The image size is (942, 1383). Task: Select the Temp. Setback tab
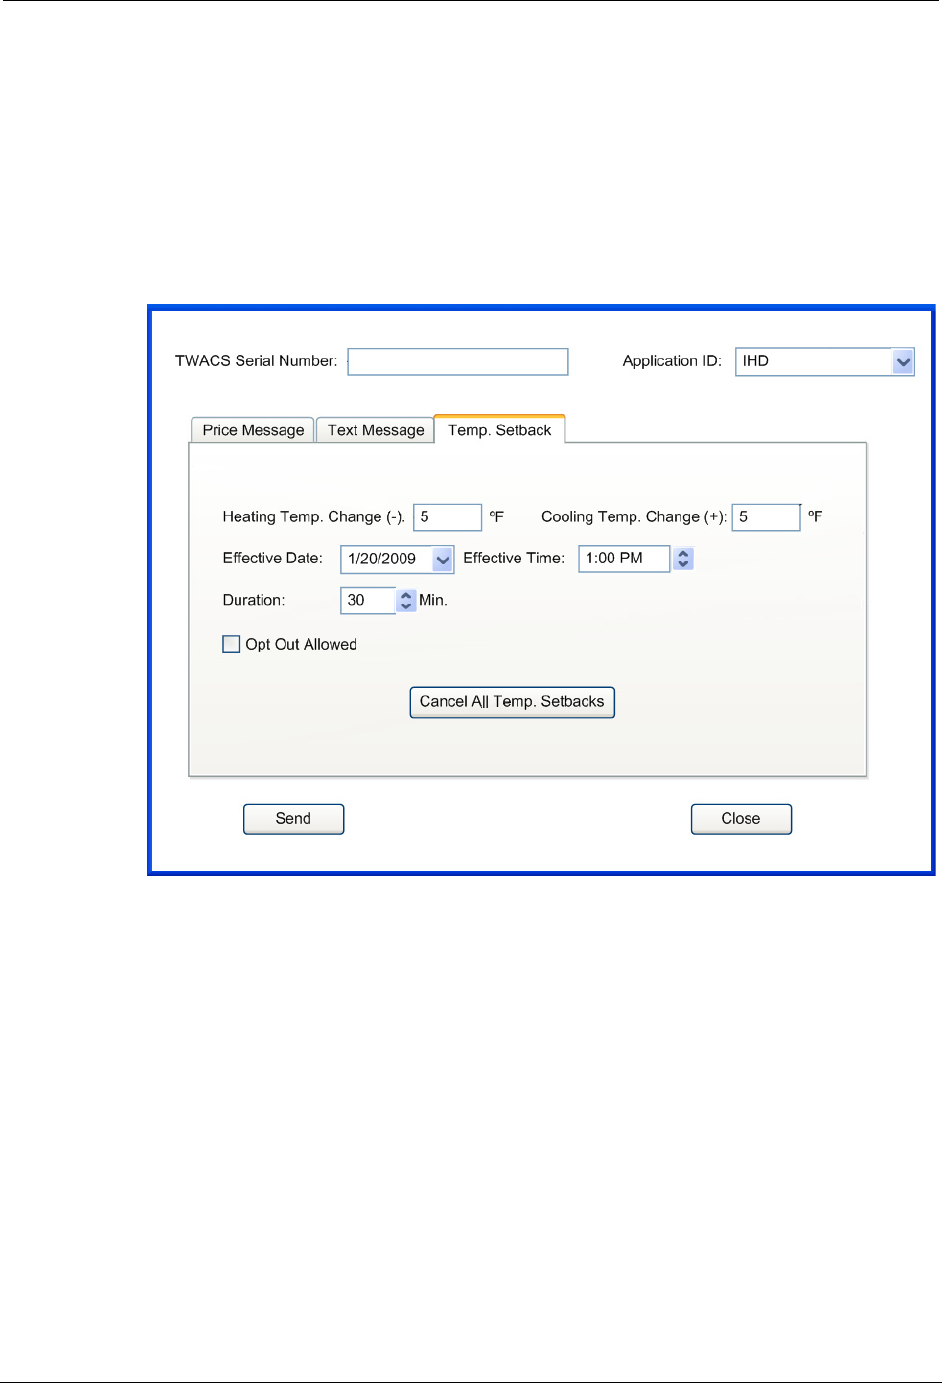(500, 430)
